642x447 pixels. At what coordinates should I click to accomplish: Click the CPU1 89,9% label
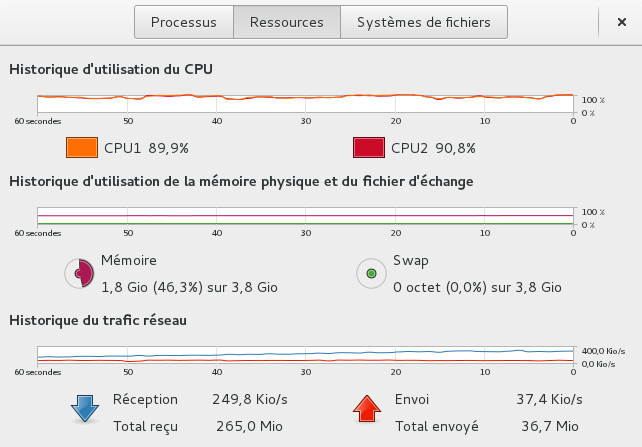tap(146, 148)
